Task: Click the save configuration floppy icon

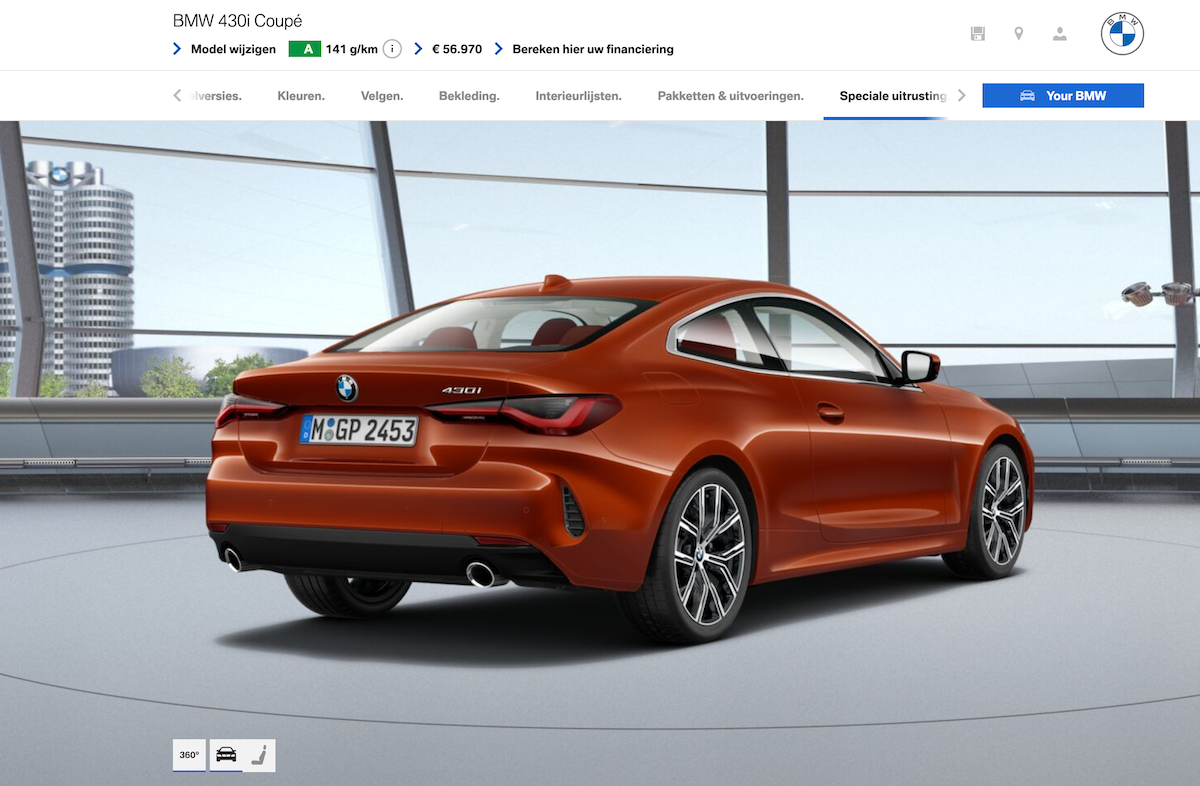Action: click(x=978, y=34)
